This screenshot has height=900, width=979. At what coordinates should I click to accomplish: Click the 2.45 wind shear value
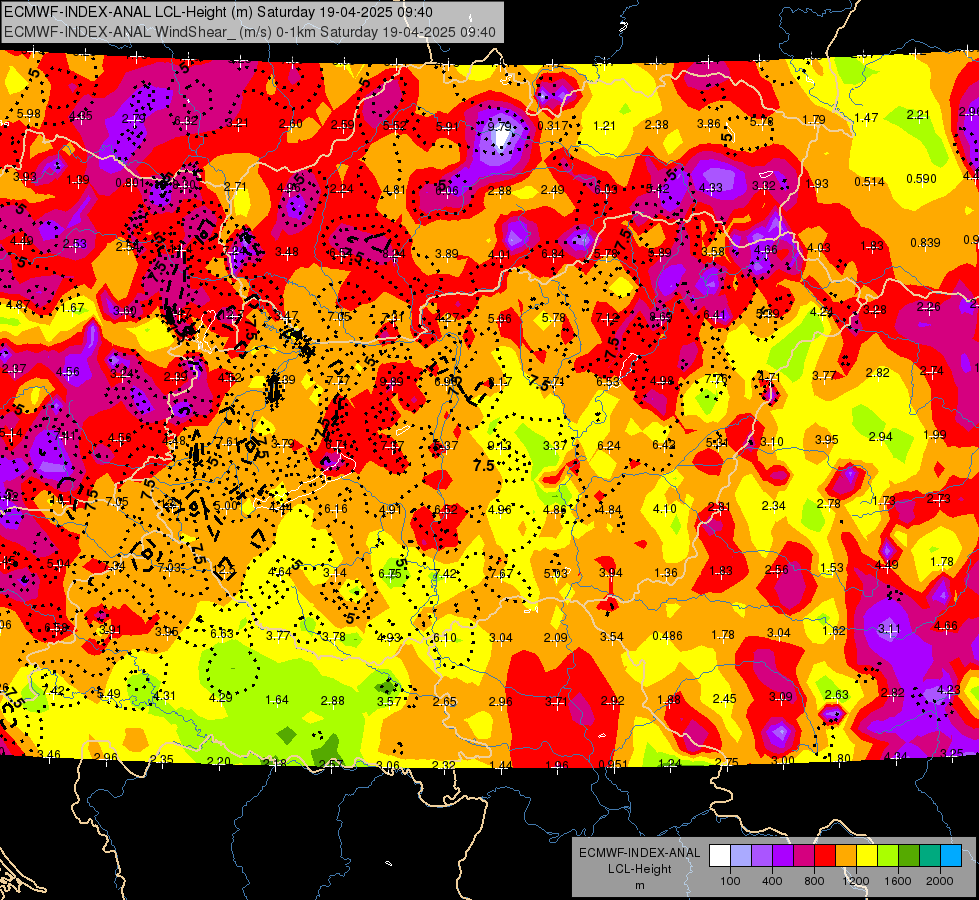coord(724,698)
